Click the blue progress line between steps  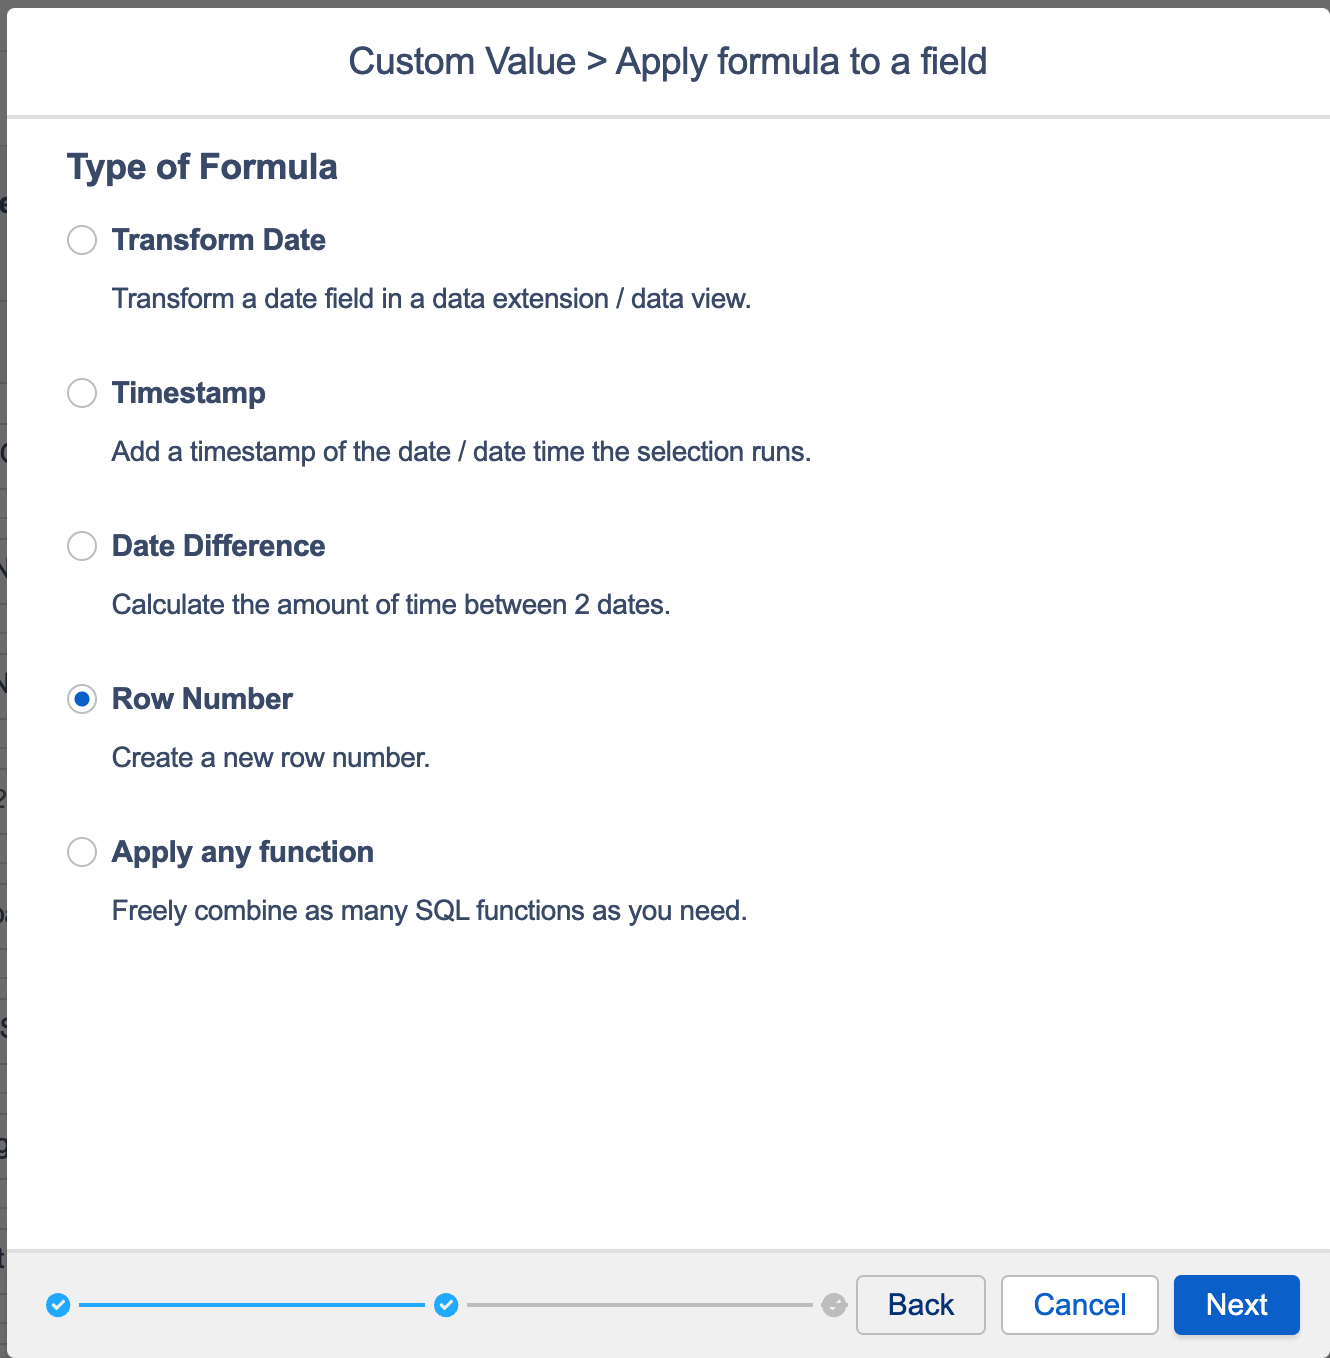pos(252,1305)
